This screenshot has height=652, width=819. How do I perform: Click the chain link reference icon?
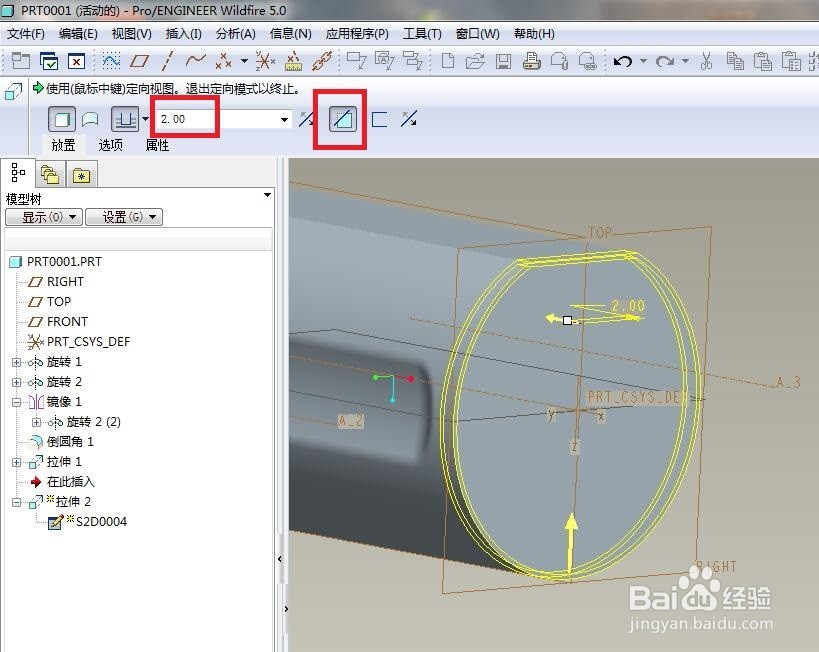[322, 62]
